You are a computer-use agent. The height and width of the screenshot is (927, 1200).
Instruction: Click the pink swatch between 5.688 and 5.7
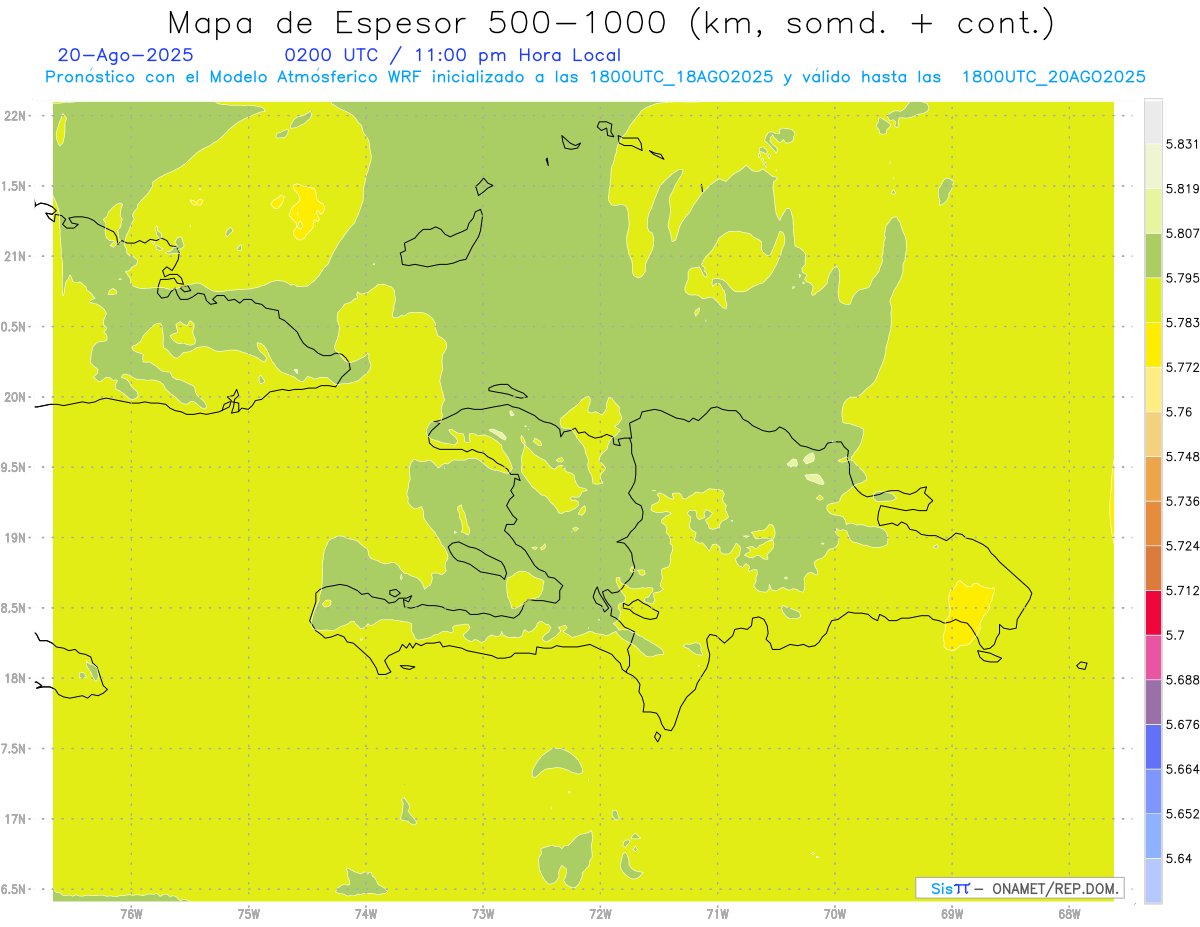(1153, 657)
